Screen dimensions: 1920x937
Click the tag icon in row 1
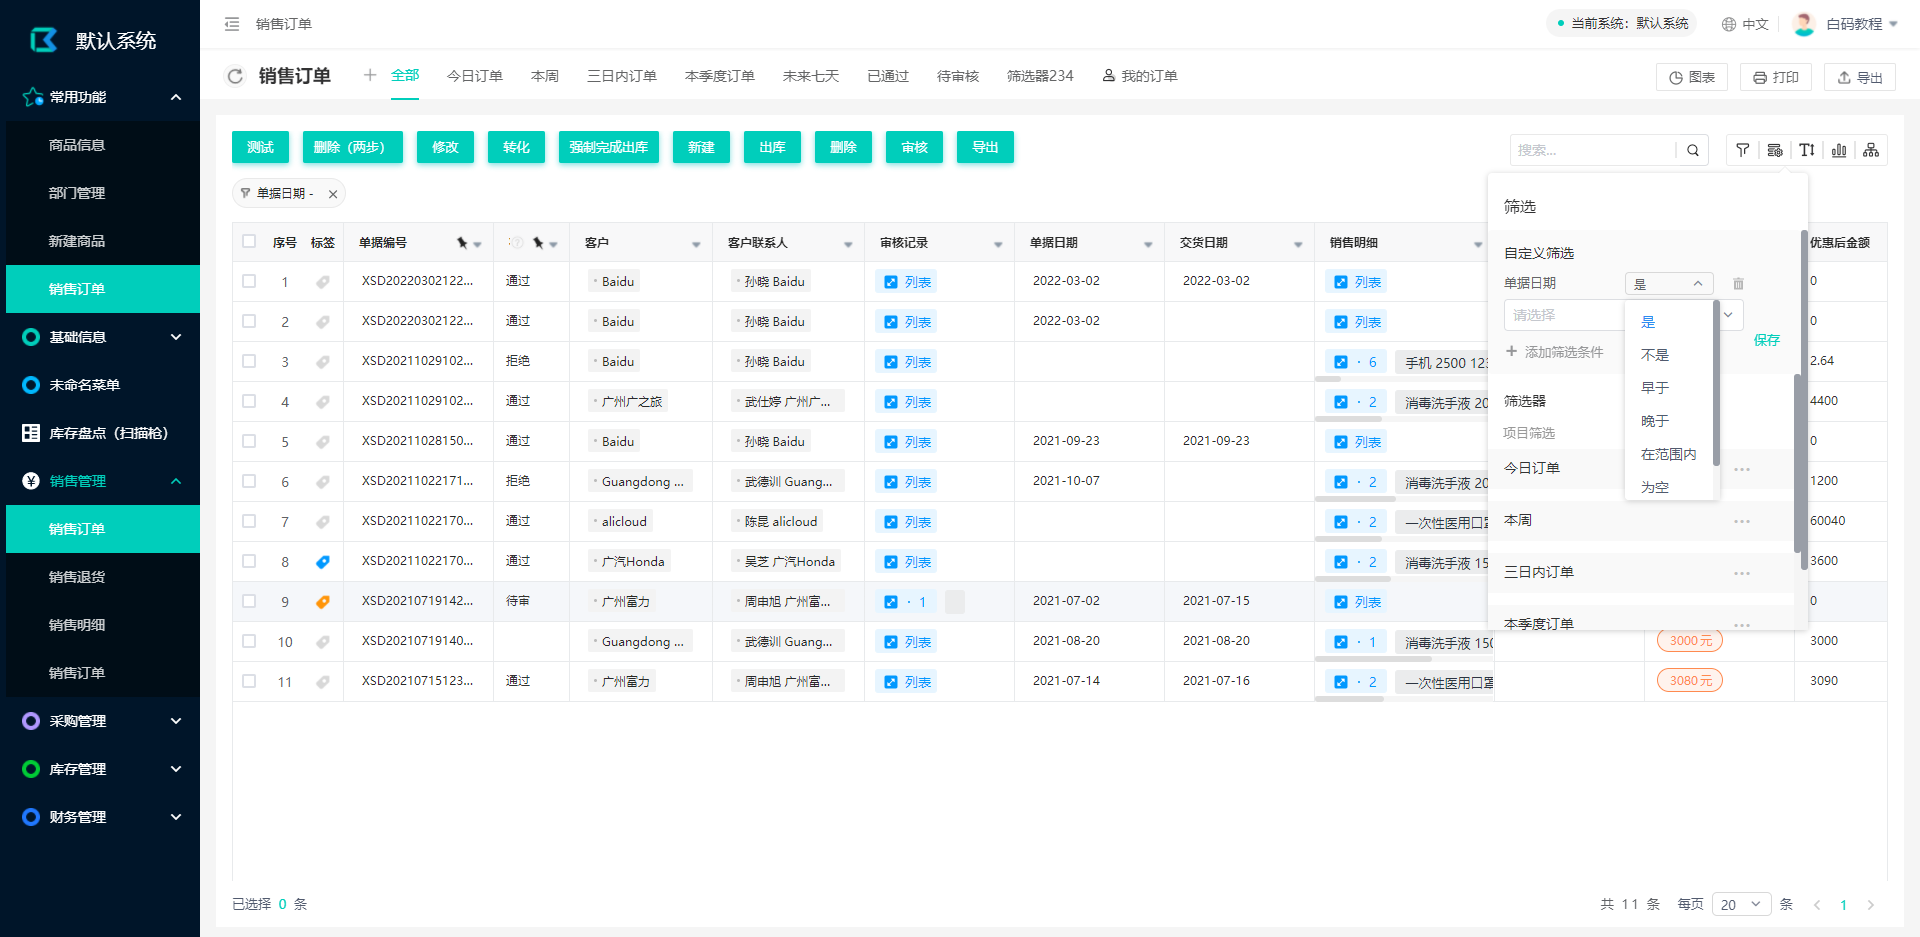pos(323,282)
